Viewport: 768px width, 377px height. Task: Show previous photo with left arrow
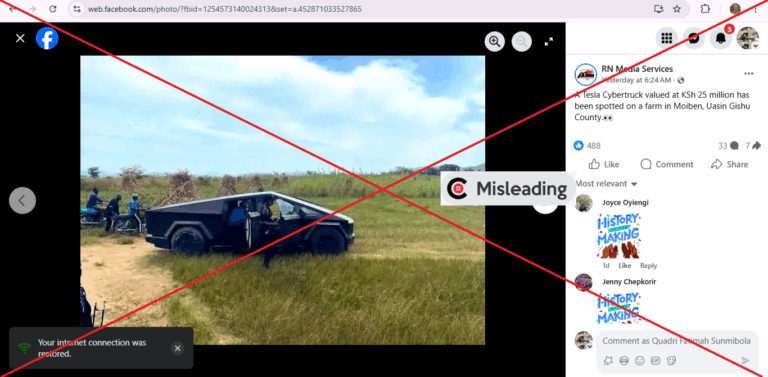pyautogui.click(x=22, y=200)
